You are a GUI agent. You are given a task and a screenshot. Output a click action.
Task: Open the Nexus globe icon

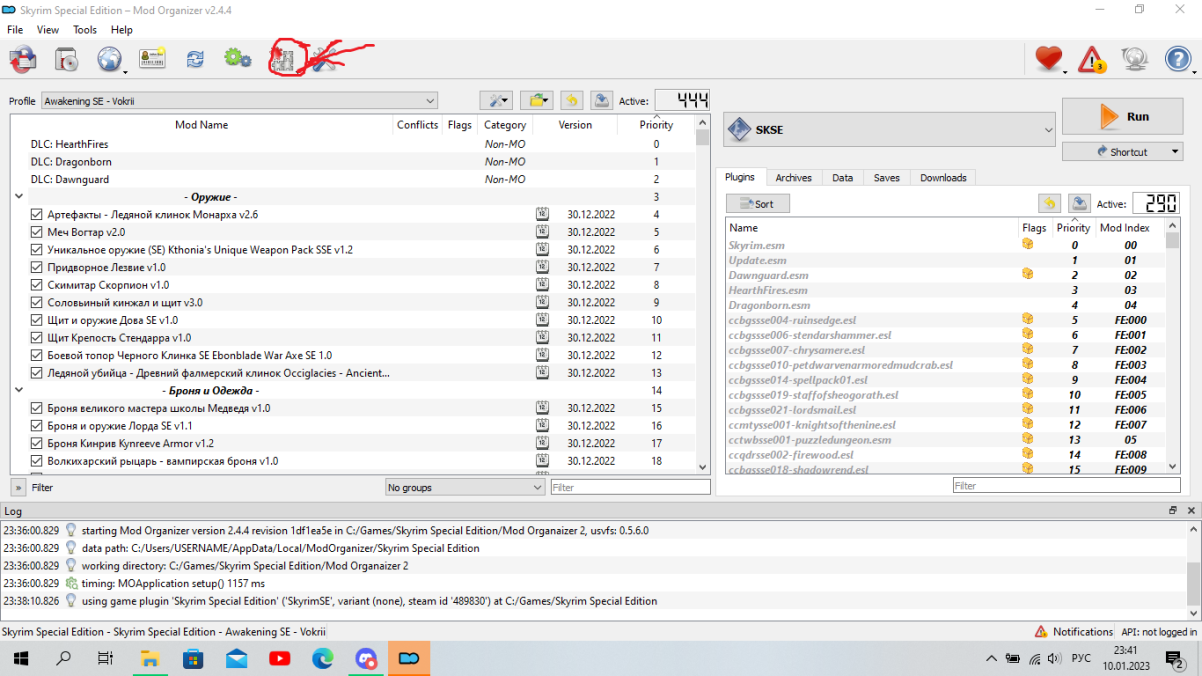point(109,60)
